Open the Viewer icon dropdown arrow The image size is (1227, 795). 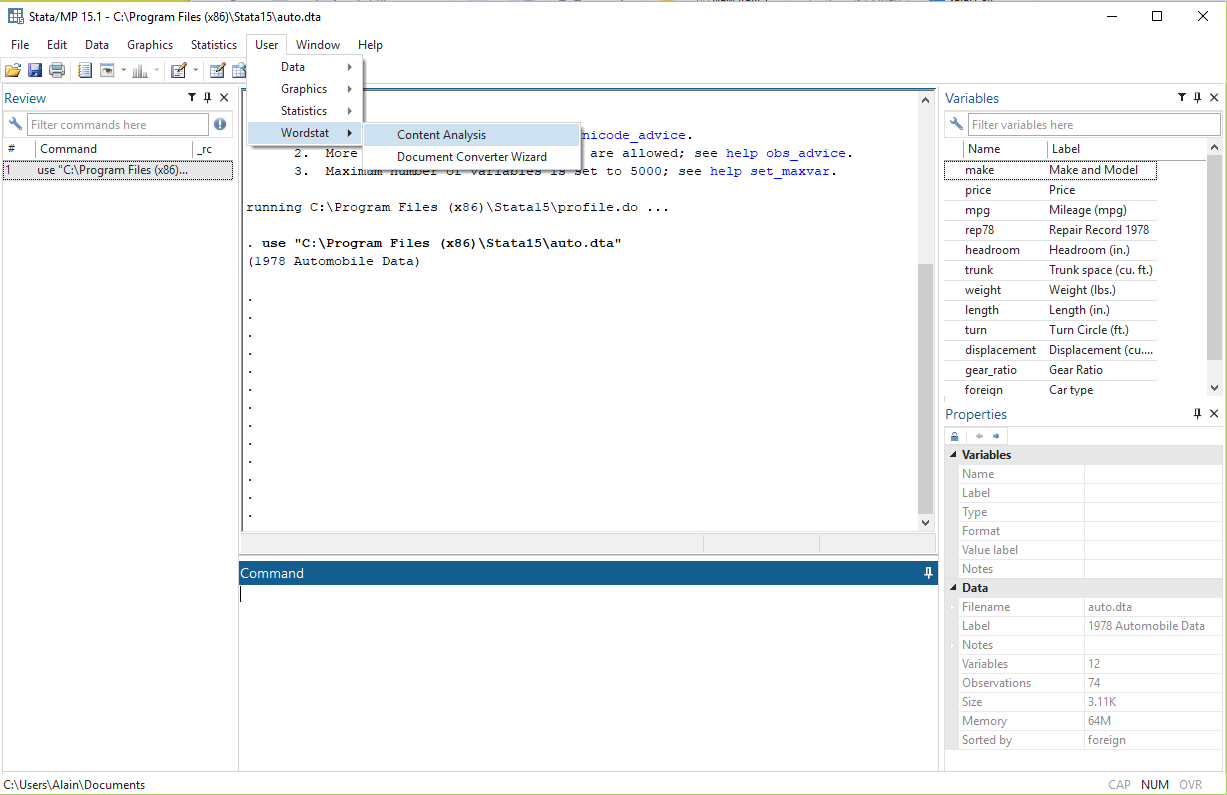pyautogui.click(x=123, y=70)
